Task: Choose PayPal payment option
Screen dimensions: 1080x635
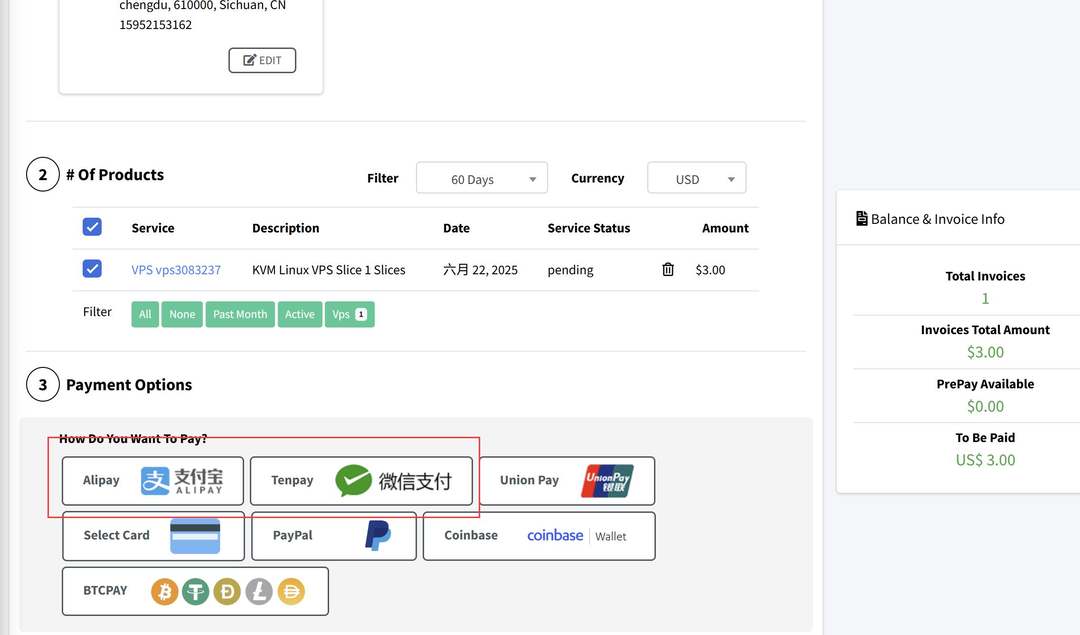Action: point(334,536)
